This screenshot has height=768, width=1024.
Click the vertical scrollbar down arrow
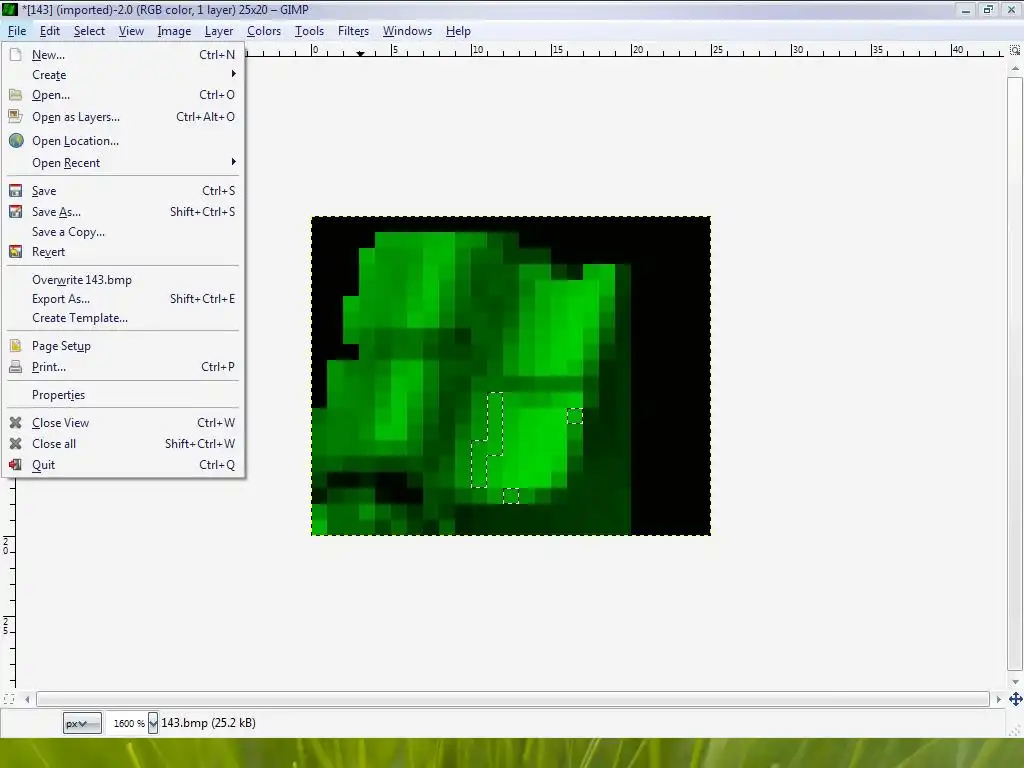point(1014,681)
